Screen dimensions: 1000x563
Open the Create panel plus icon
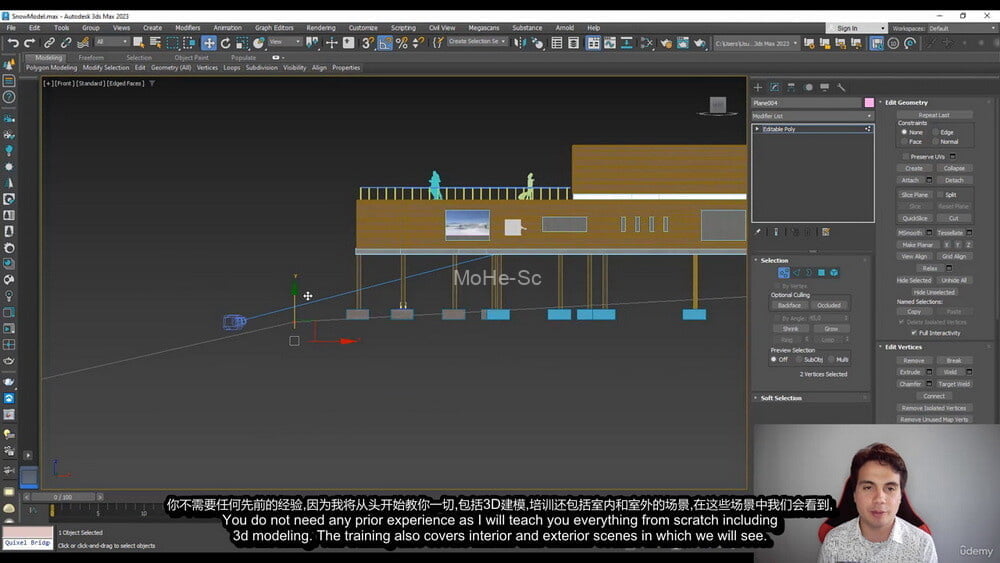(757, 87)
